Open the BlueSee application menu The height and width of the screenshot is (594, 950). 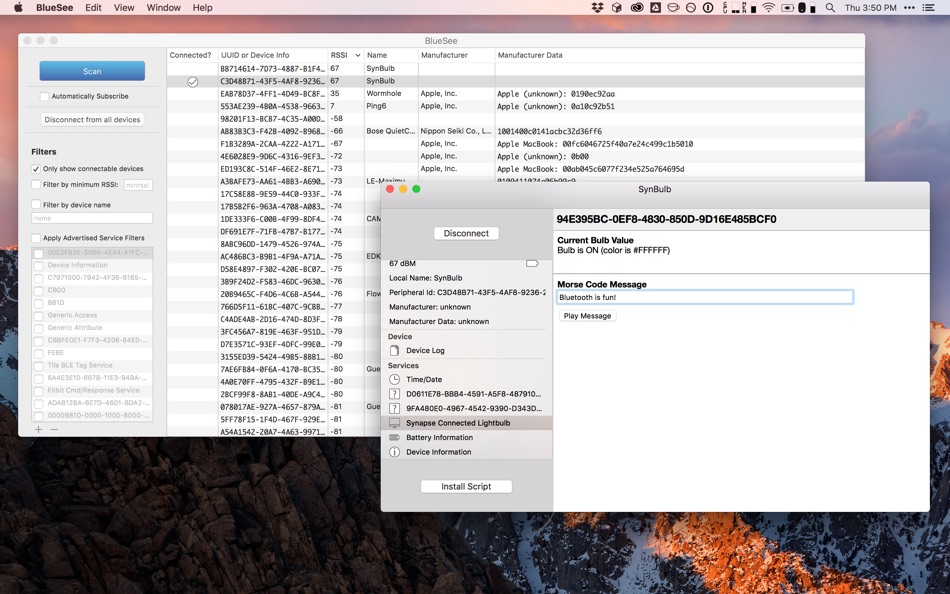(55, 7)
